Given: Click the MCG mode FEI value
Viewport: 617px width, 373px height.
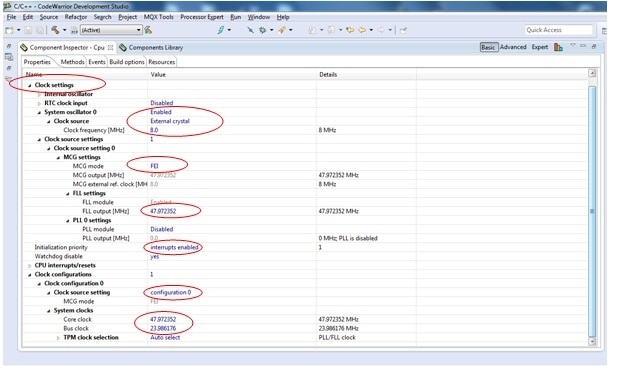Looking at the screenshot, I should tap(154, 166).
